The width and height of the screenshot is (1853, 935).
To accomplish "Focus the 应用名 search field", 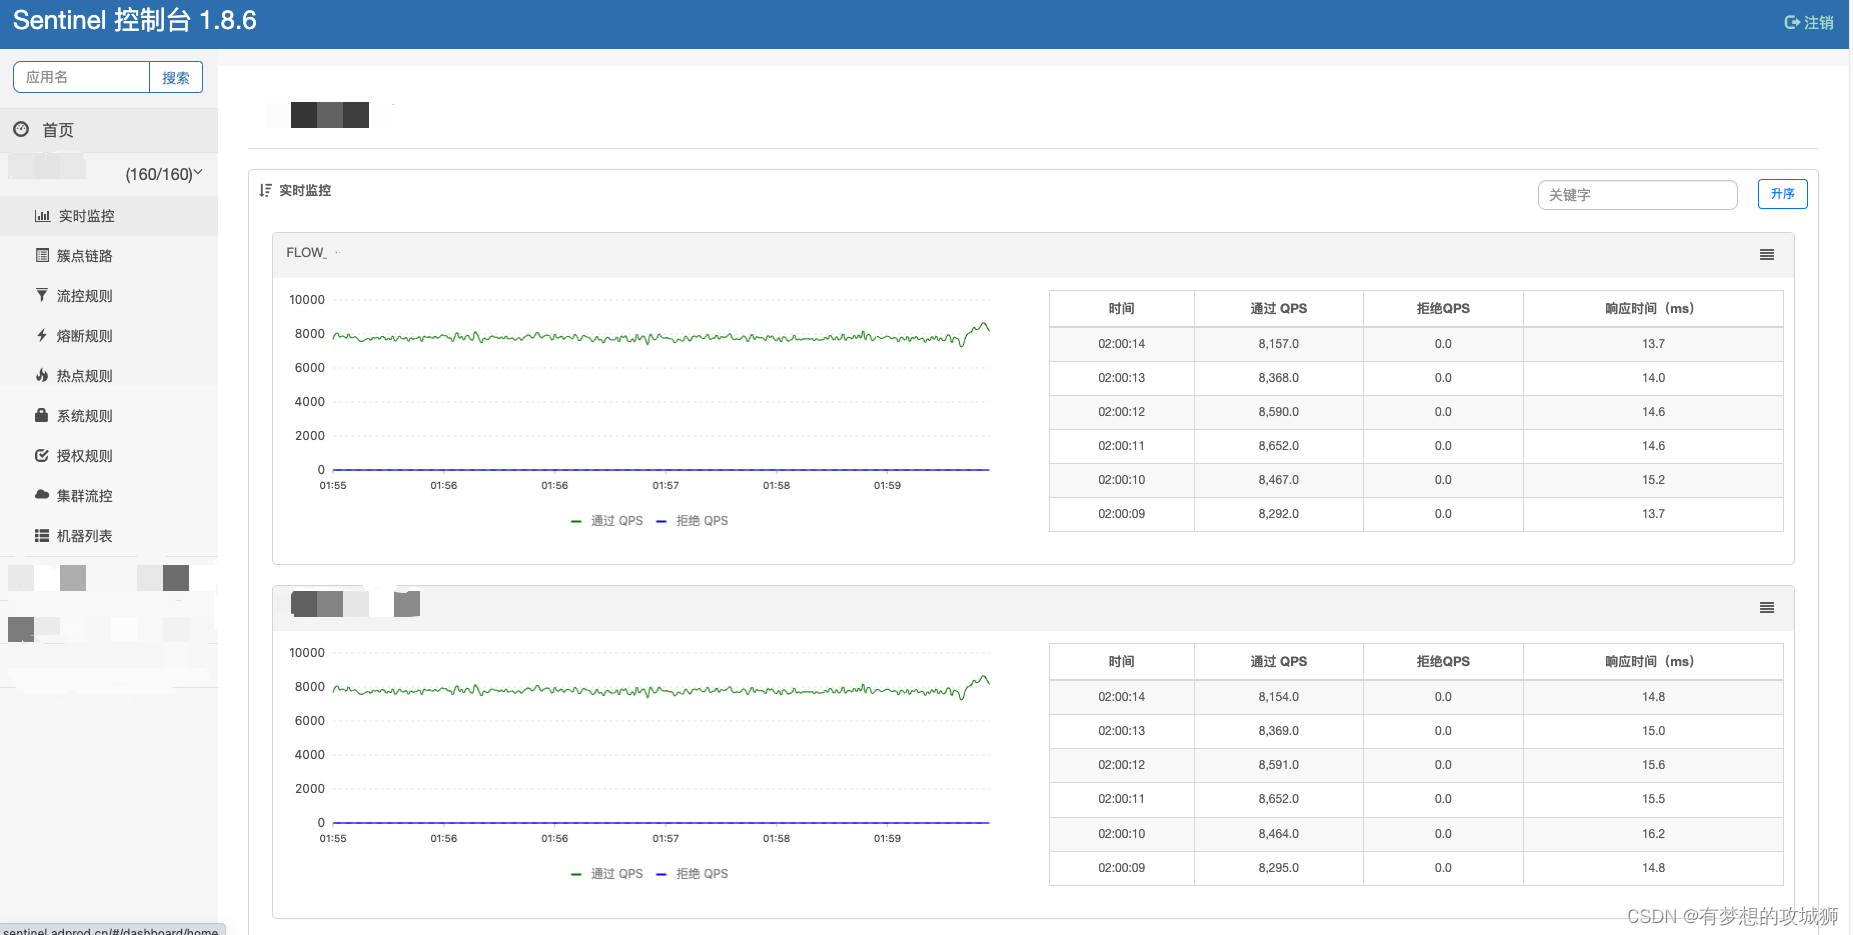I will [82, 77].
